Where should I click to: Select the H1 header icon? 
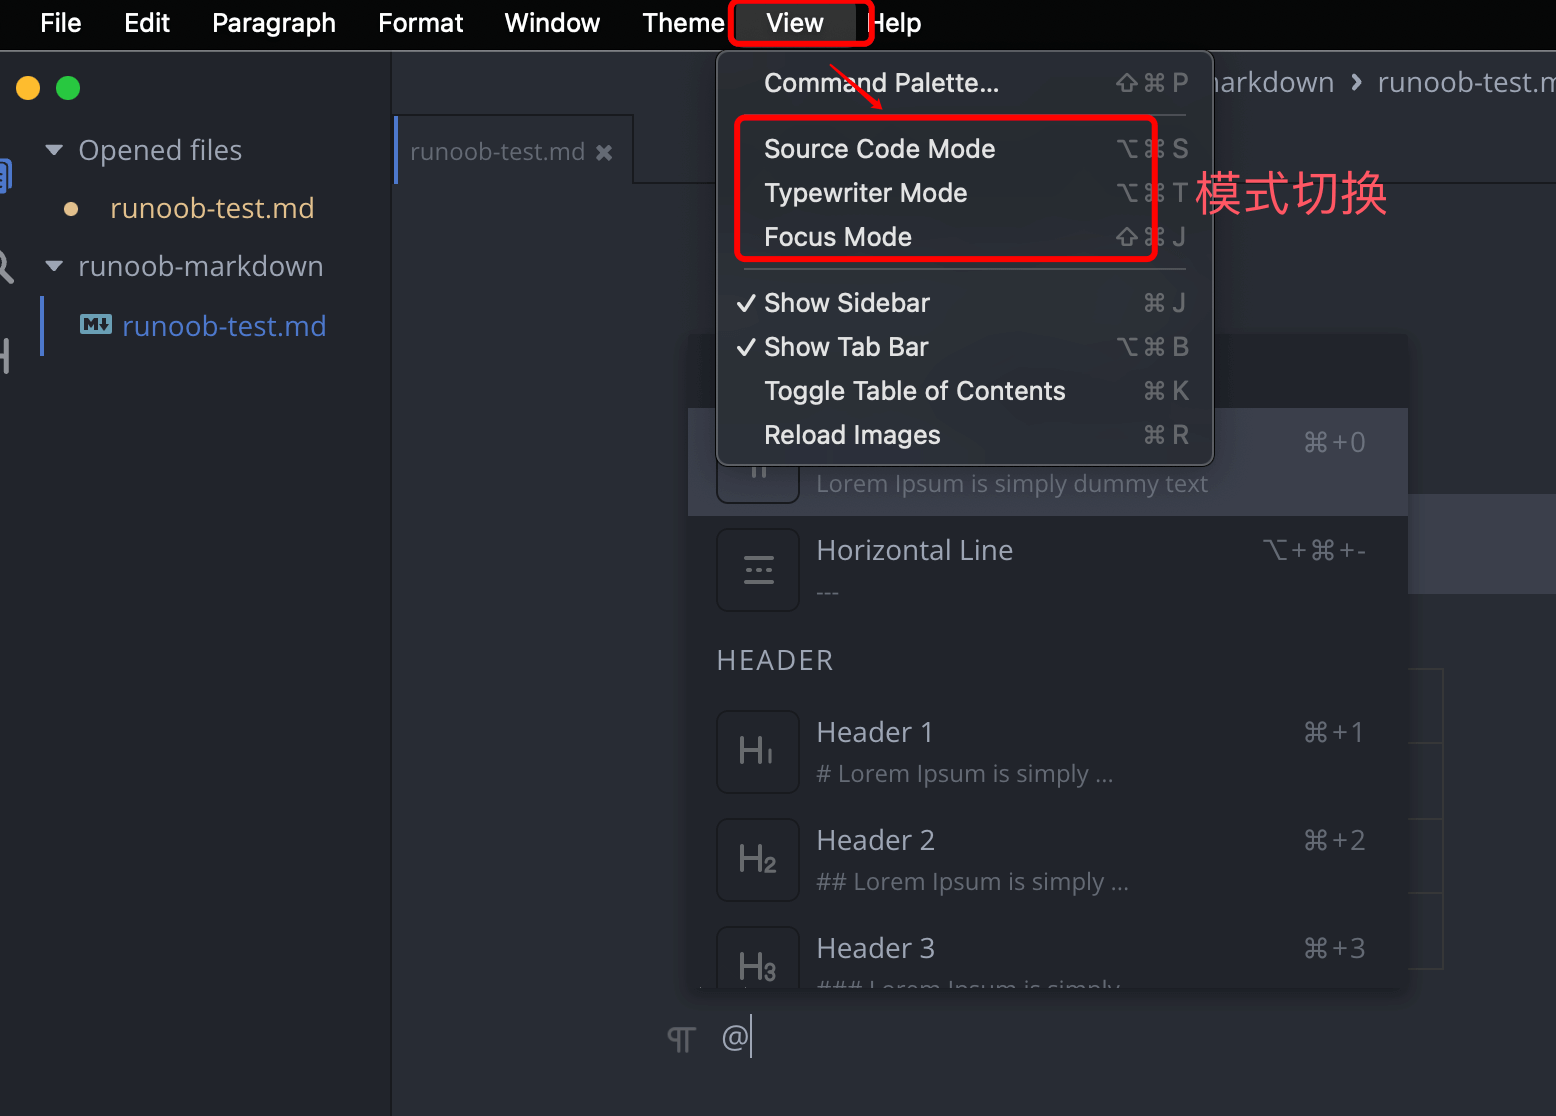[758, 752]
